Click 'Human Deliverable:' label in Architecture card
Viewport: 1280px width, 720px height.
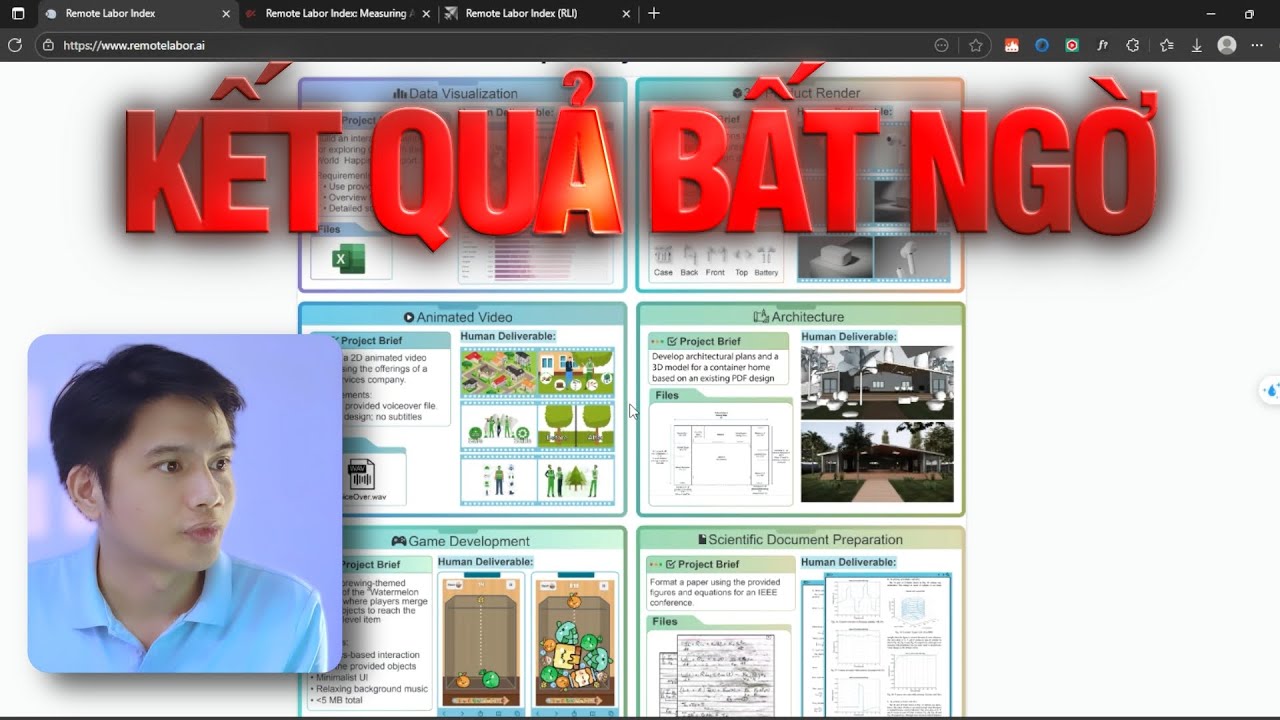(849, 337)
